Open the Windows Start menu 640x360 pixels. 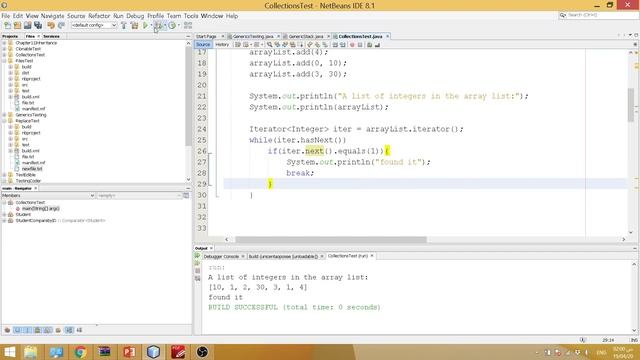(x=9, y=352)
